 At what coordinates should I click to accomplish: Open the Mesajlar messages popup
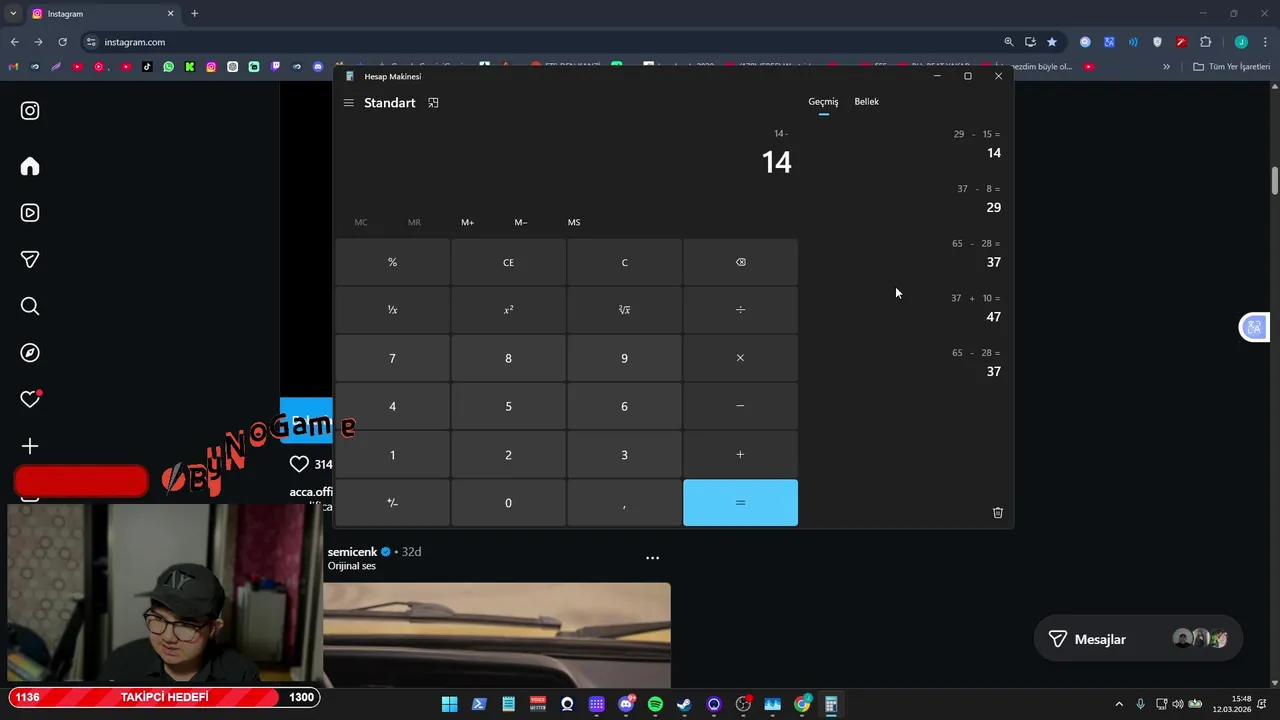1137,639
